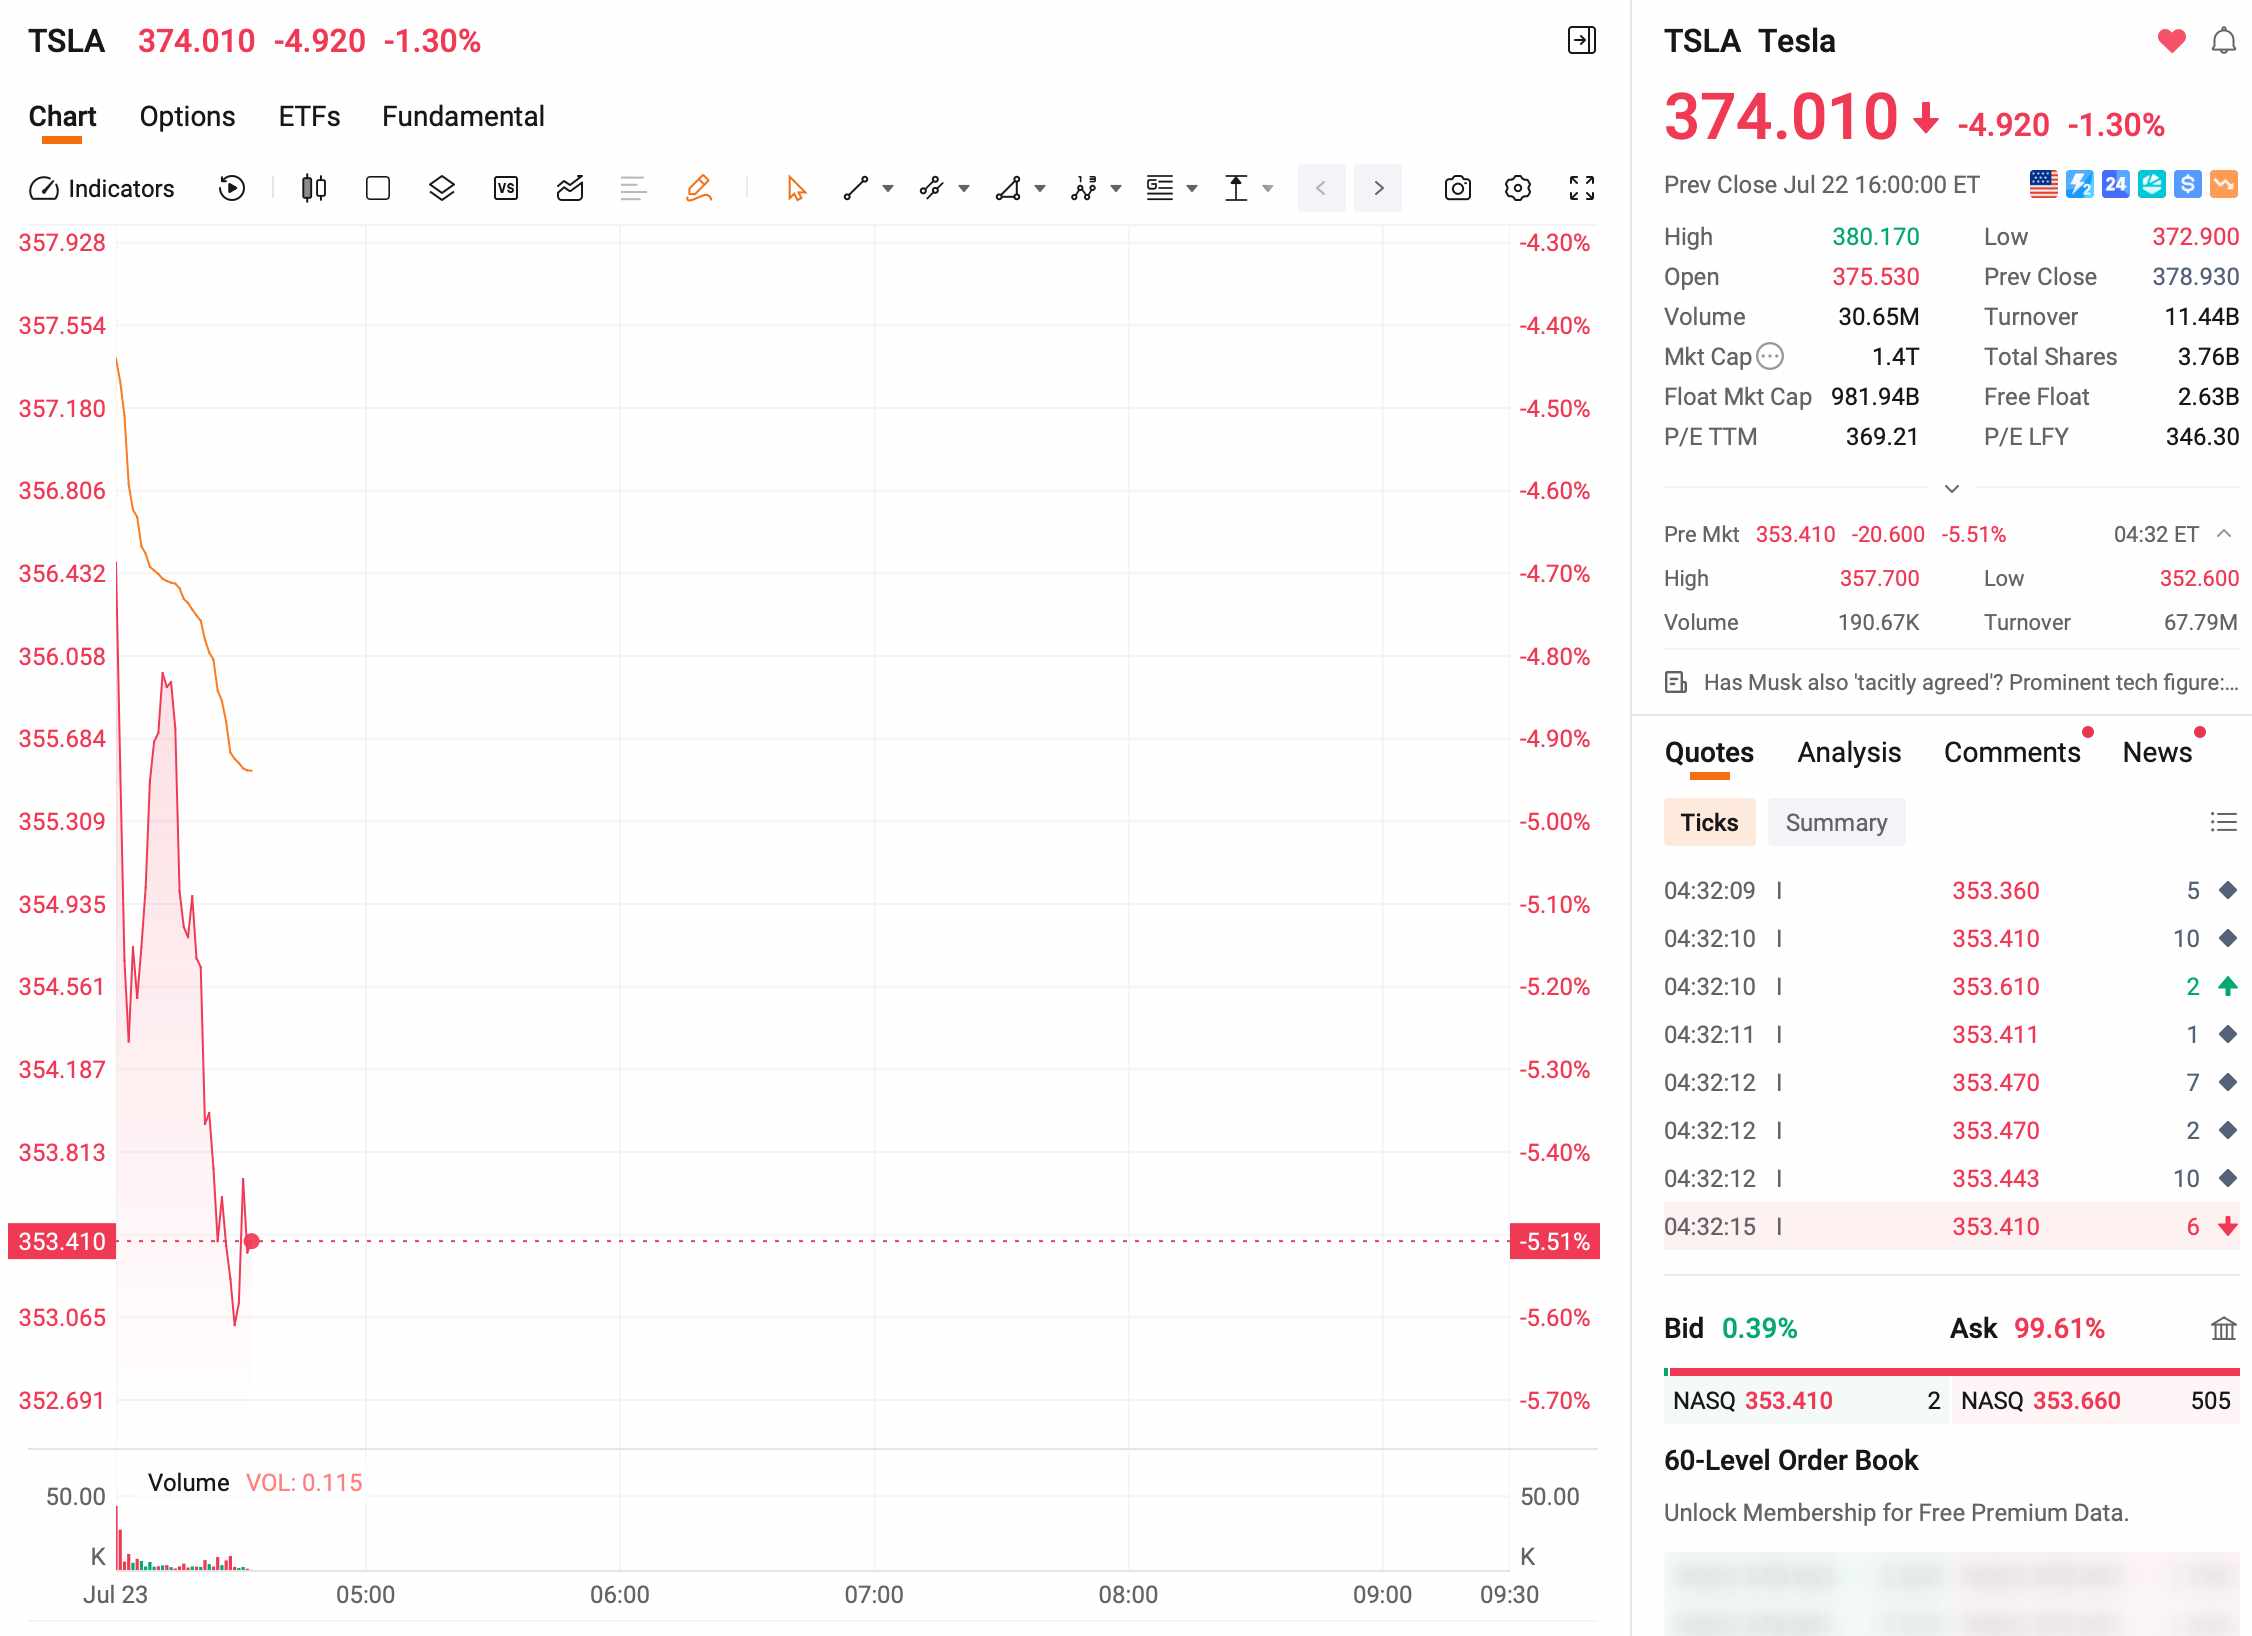Open the Analysis tab
Image resolution: width=2252 pixels, height=1636 pixels.
[1849, 752]
